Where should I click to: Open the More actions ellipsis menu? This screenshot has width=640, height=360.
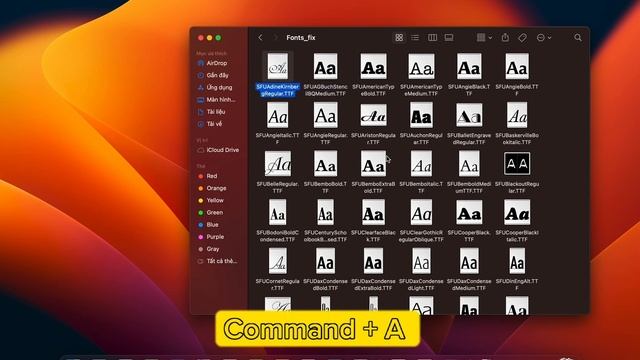(544, 38)
